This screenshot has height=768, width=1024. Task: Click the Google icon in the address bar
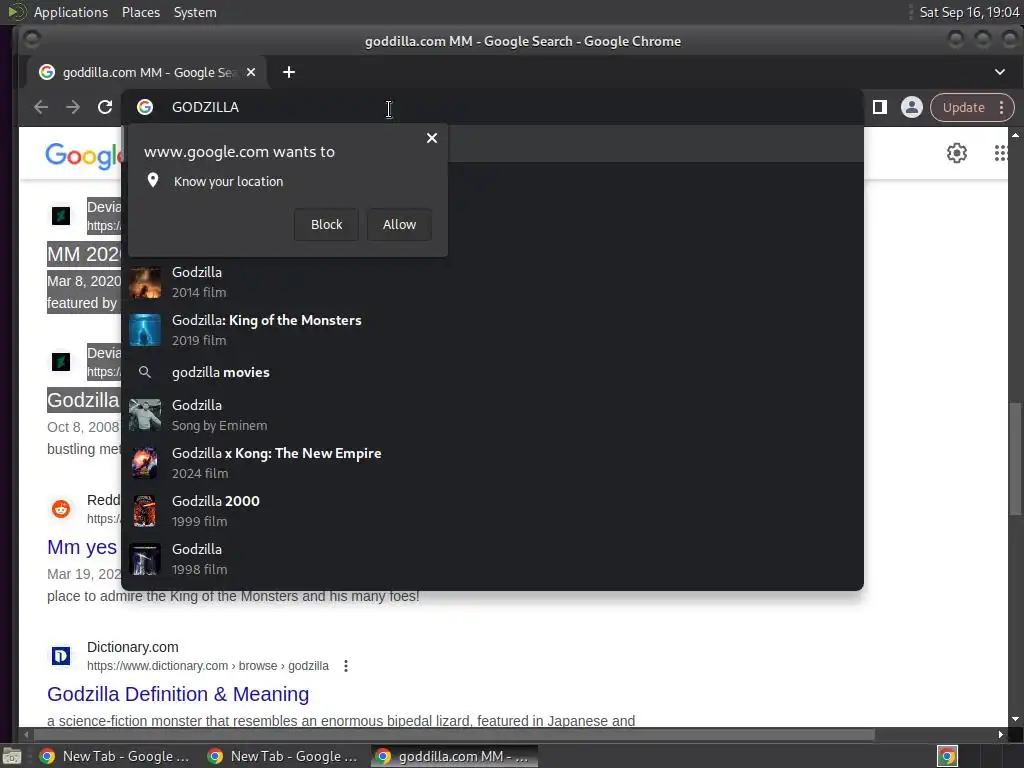(x=145, y=107)
